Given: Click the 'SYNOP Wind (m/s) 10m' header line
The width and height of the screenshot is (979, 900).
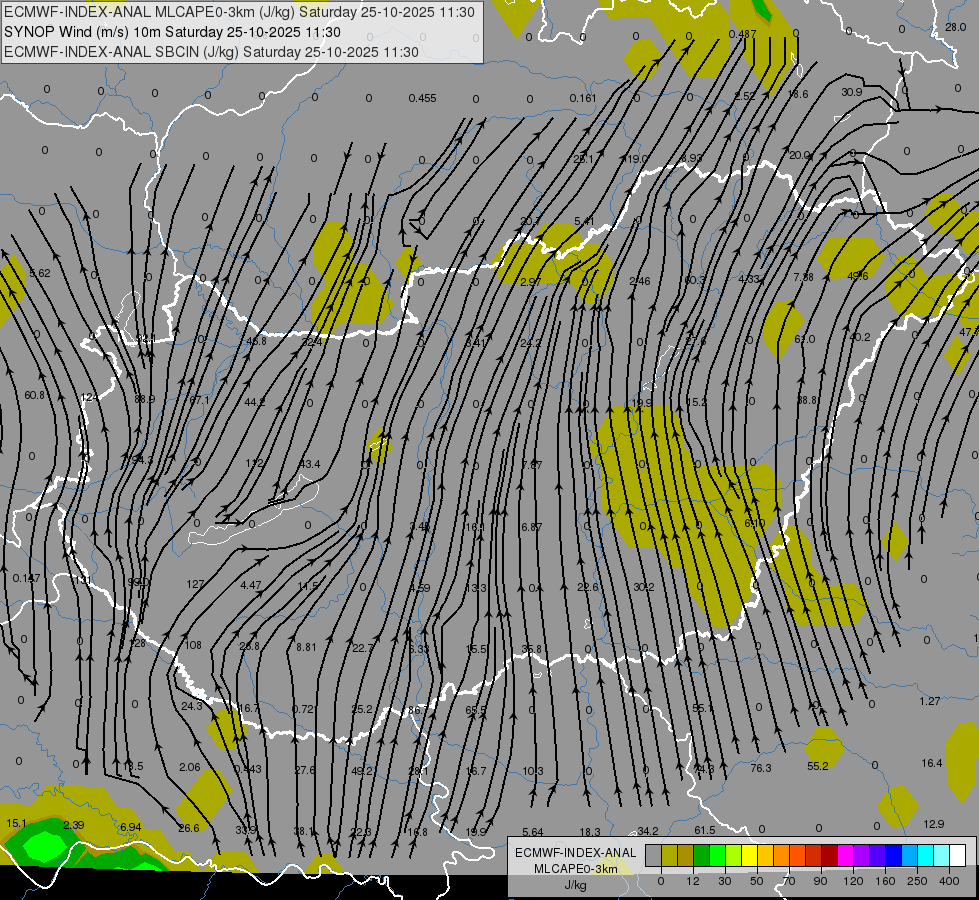Looking at the screenshot, I should [x=172, y=32].
